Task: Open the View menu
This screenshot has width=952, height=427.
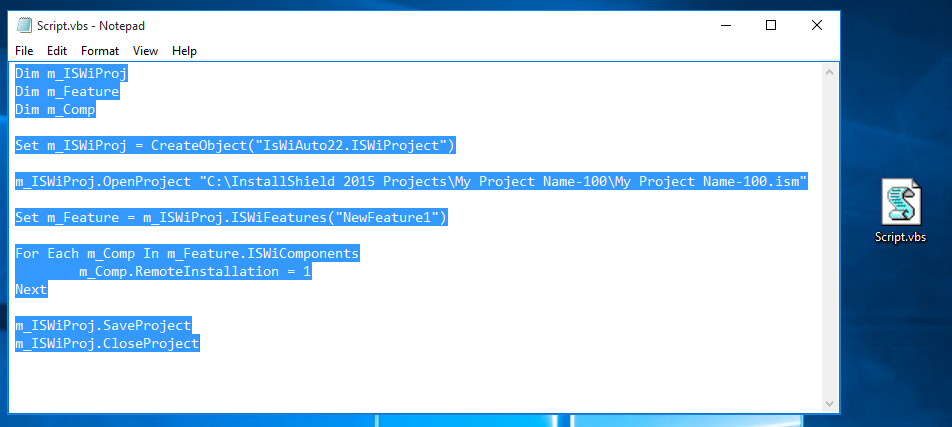Action: (x=145, y=51)
